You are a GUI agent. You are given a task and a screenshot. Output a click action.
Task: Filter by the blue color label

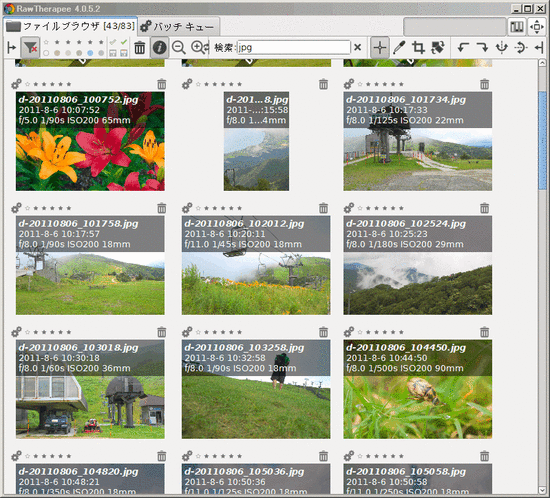pyautogui.click(x=90, y=53)
